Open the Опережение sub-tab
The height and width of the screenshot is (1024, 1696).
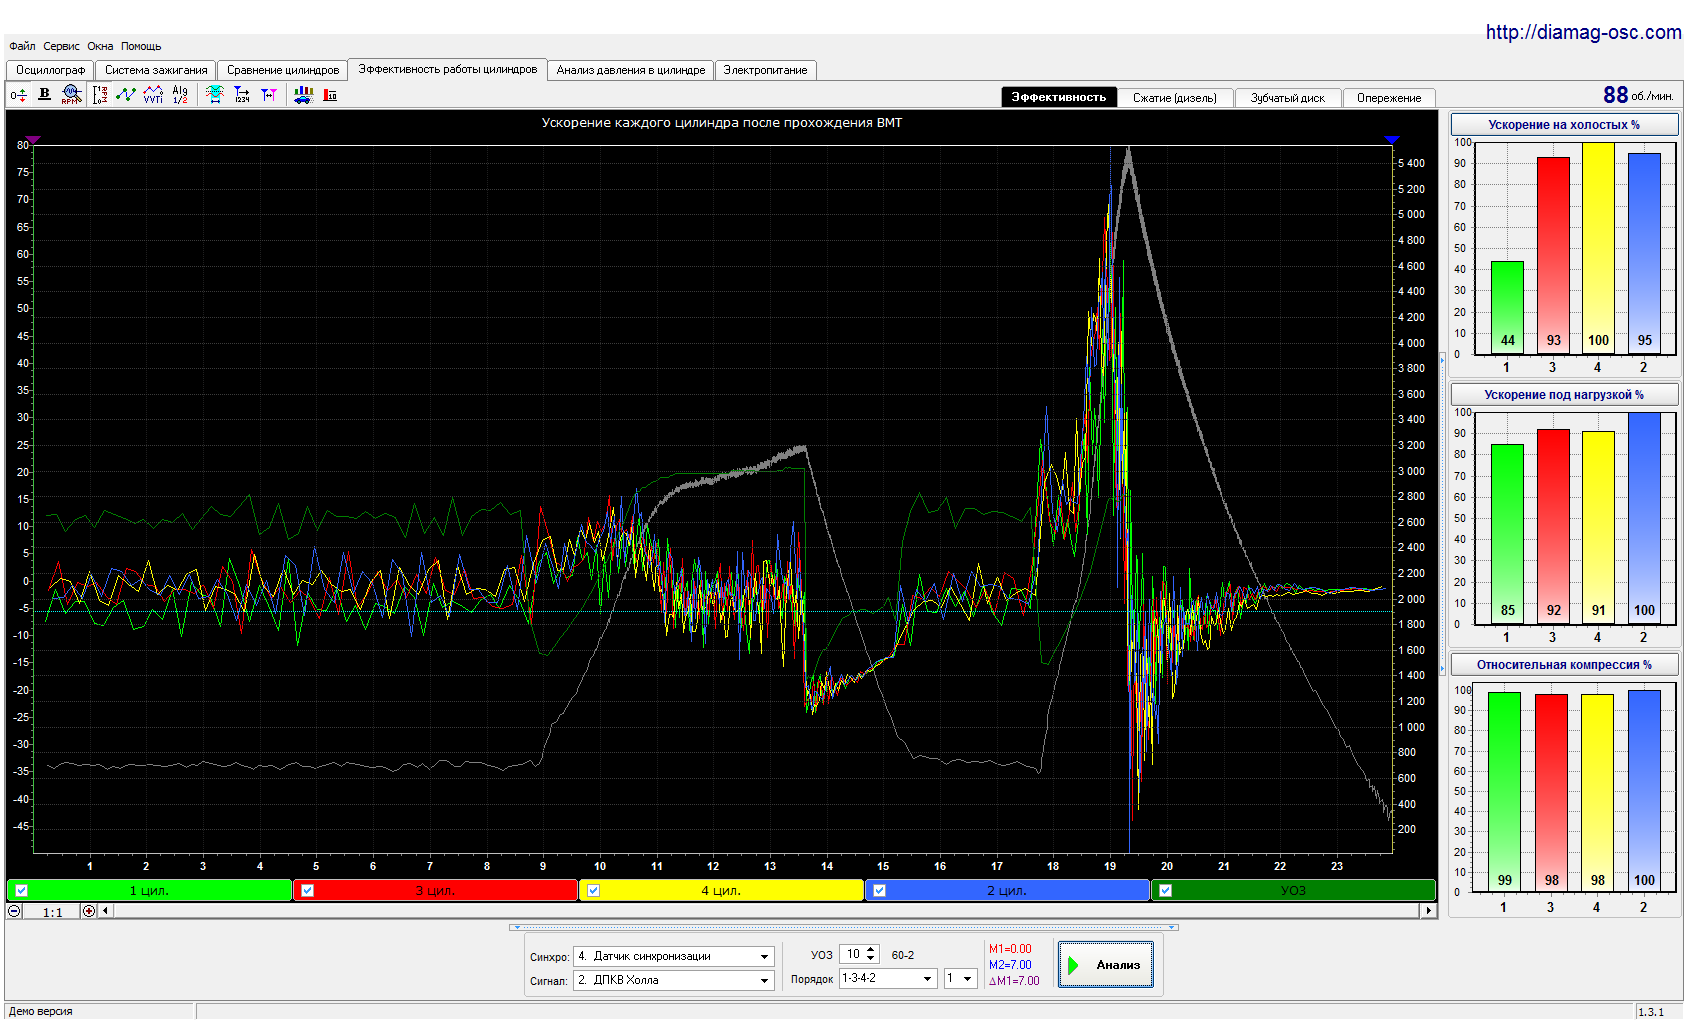tap(1389, 98)
